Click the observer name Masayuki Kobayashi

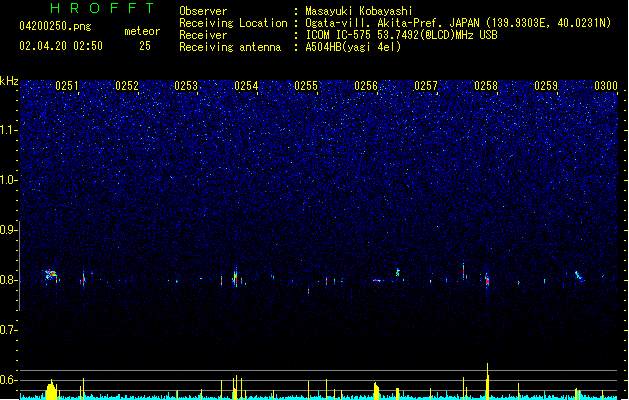click(x=358, y=11)
